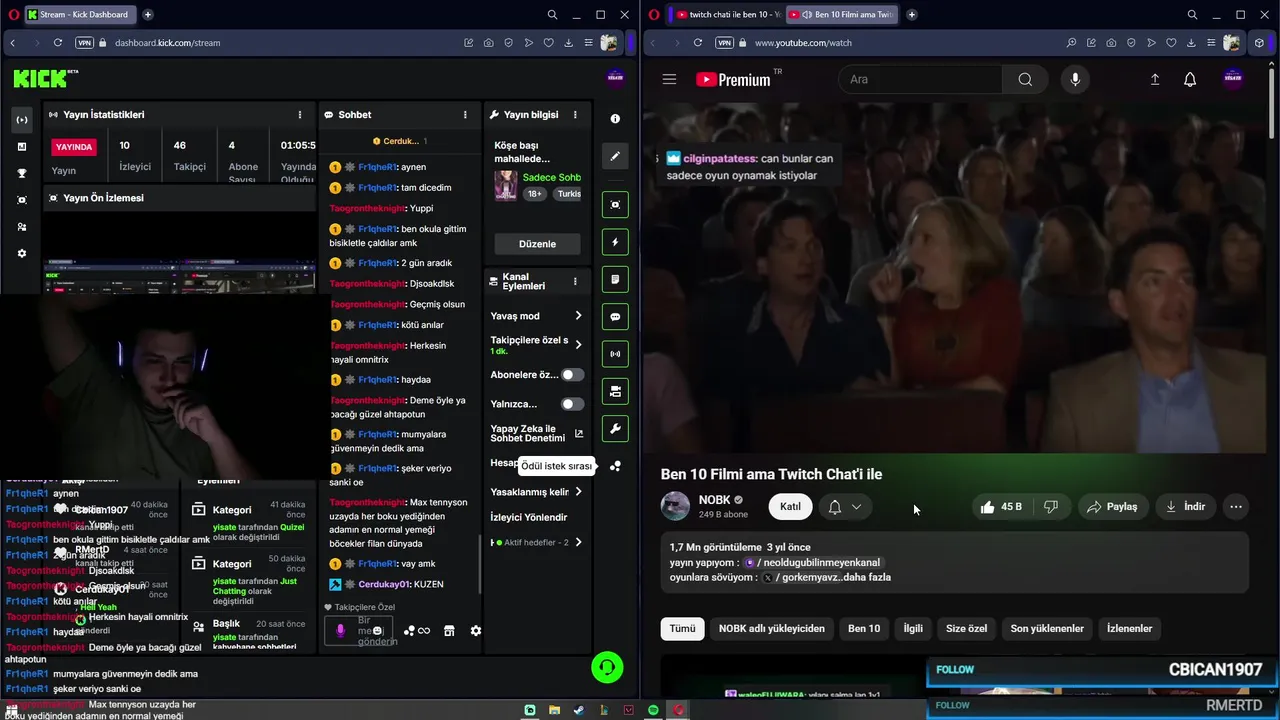The width and height of the screenshot is (1280, 720).
Task: Open more actions menu under video
Action: [1236, 507]
